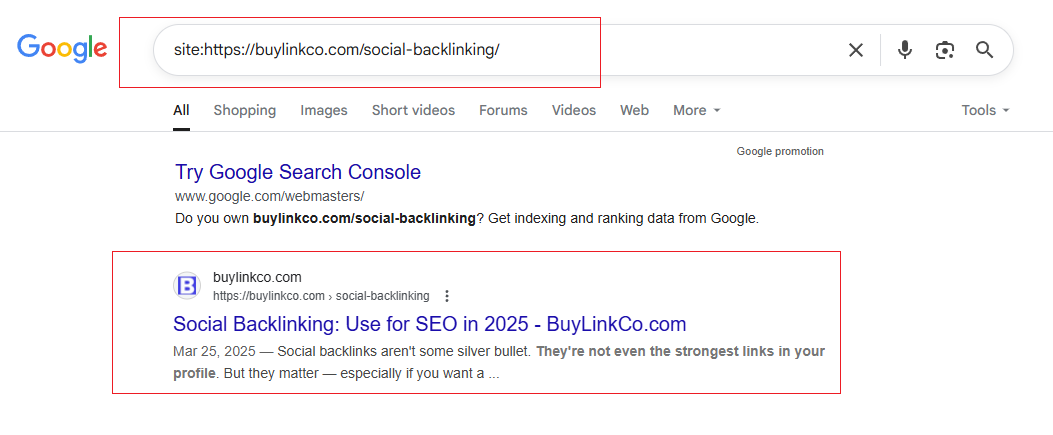Open the Forums tab
1053x435 pixels.
tap(503, 110)
